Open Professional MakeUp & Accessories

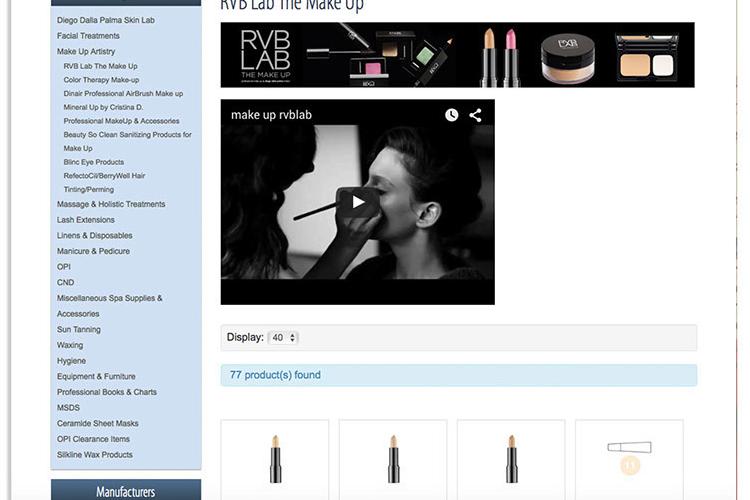pos(121,121)
